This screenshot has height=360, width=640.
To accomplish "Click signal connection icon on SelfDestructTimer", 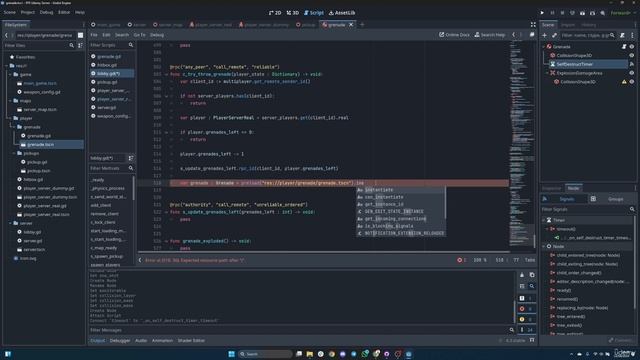I will 632,64.
